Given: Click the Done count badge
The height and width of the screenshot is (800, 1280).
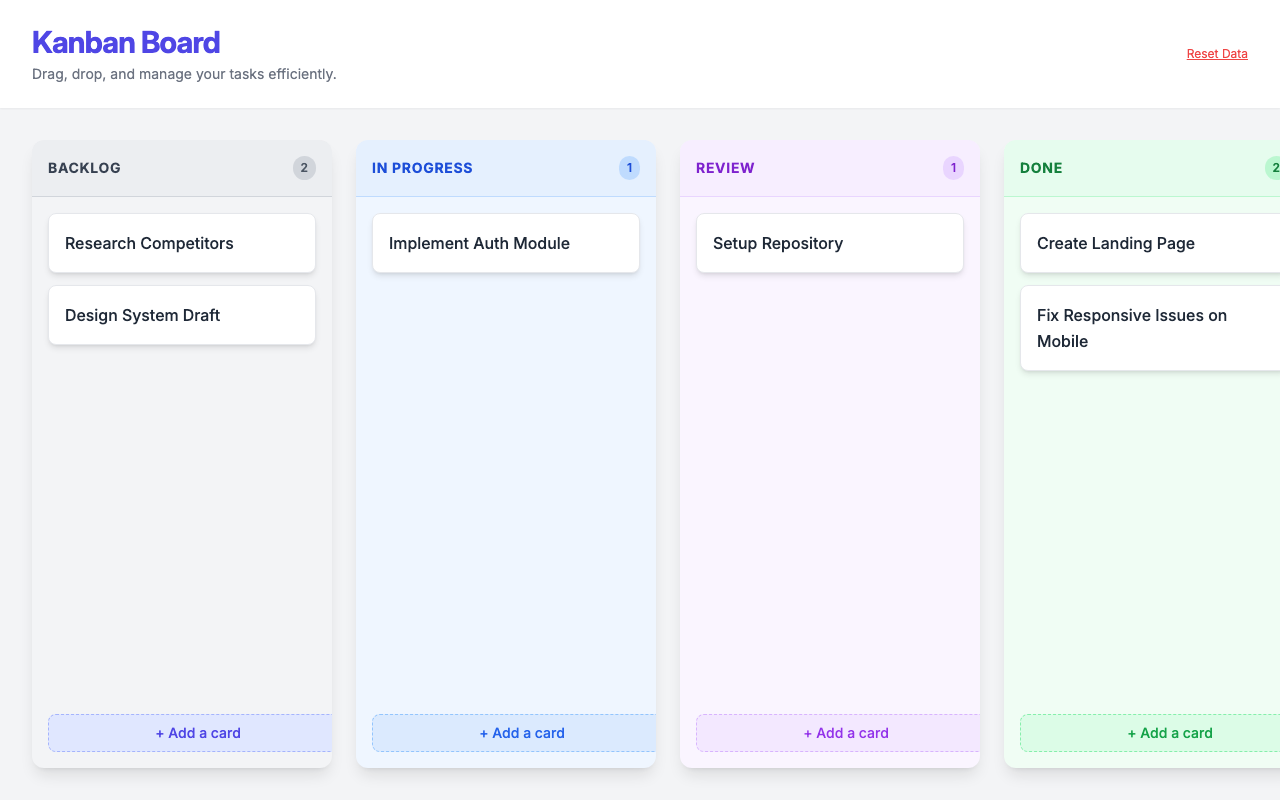Looking at the screenshot, I should click(x=1273, y=168).
